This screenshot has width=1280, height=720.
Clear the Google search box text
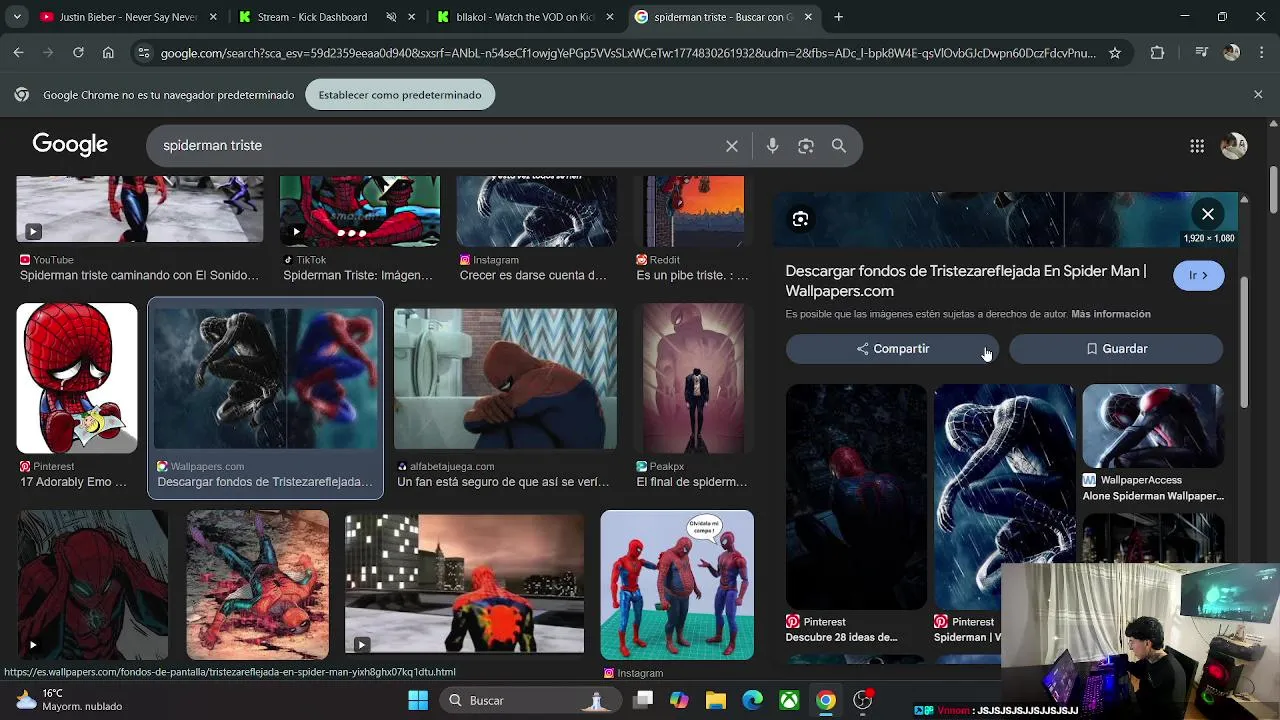pyautogui.click(x=732, y=146)
